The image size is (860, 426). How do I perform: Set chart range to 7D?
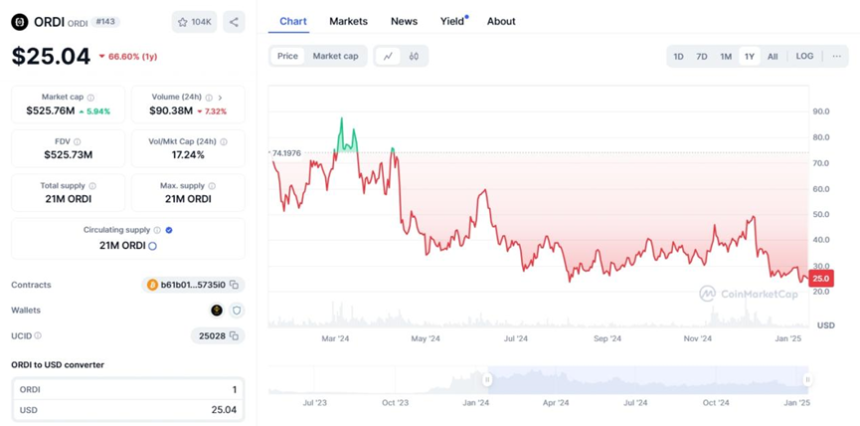coord(701,56)
